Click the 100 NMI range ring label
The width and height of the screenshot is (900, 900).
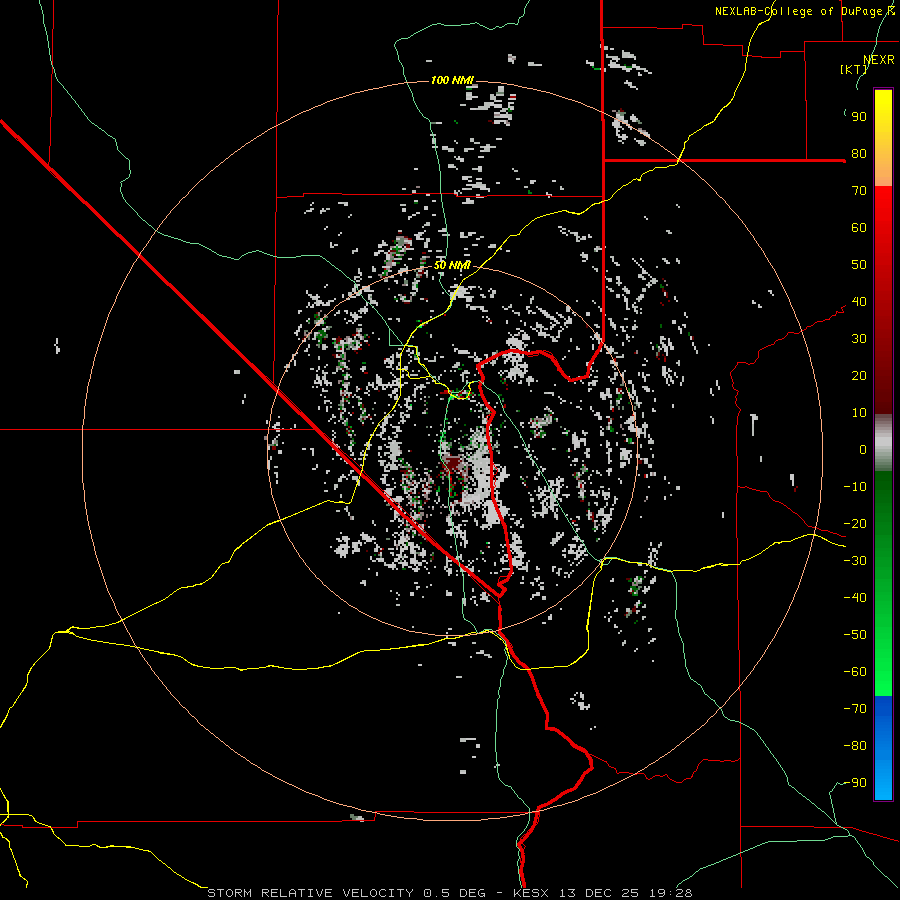click(452, 80)
